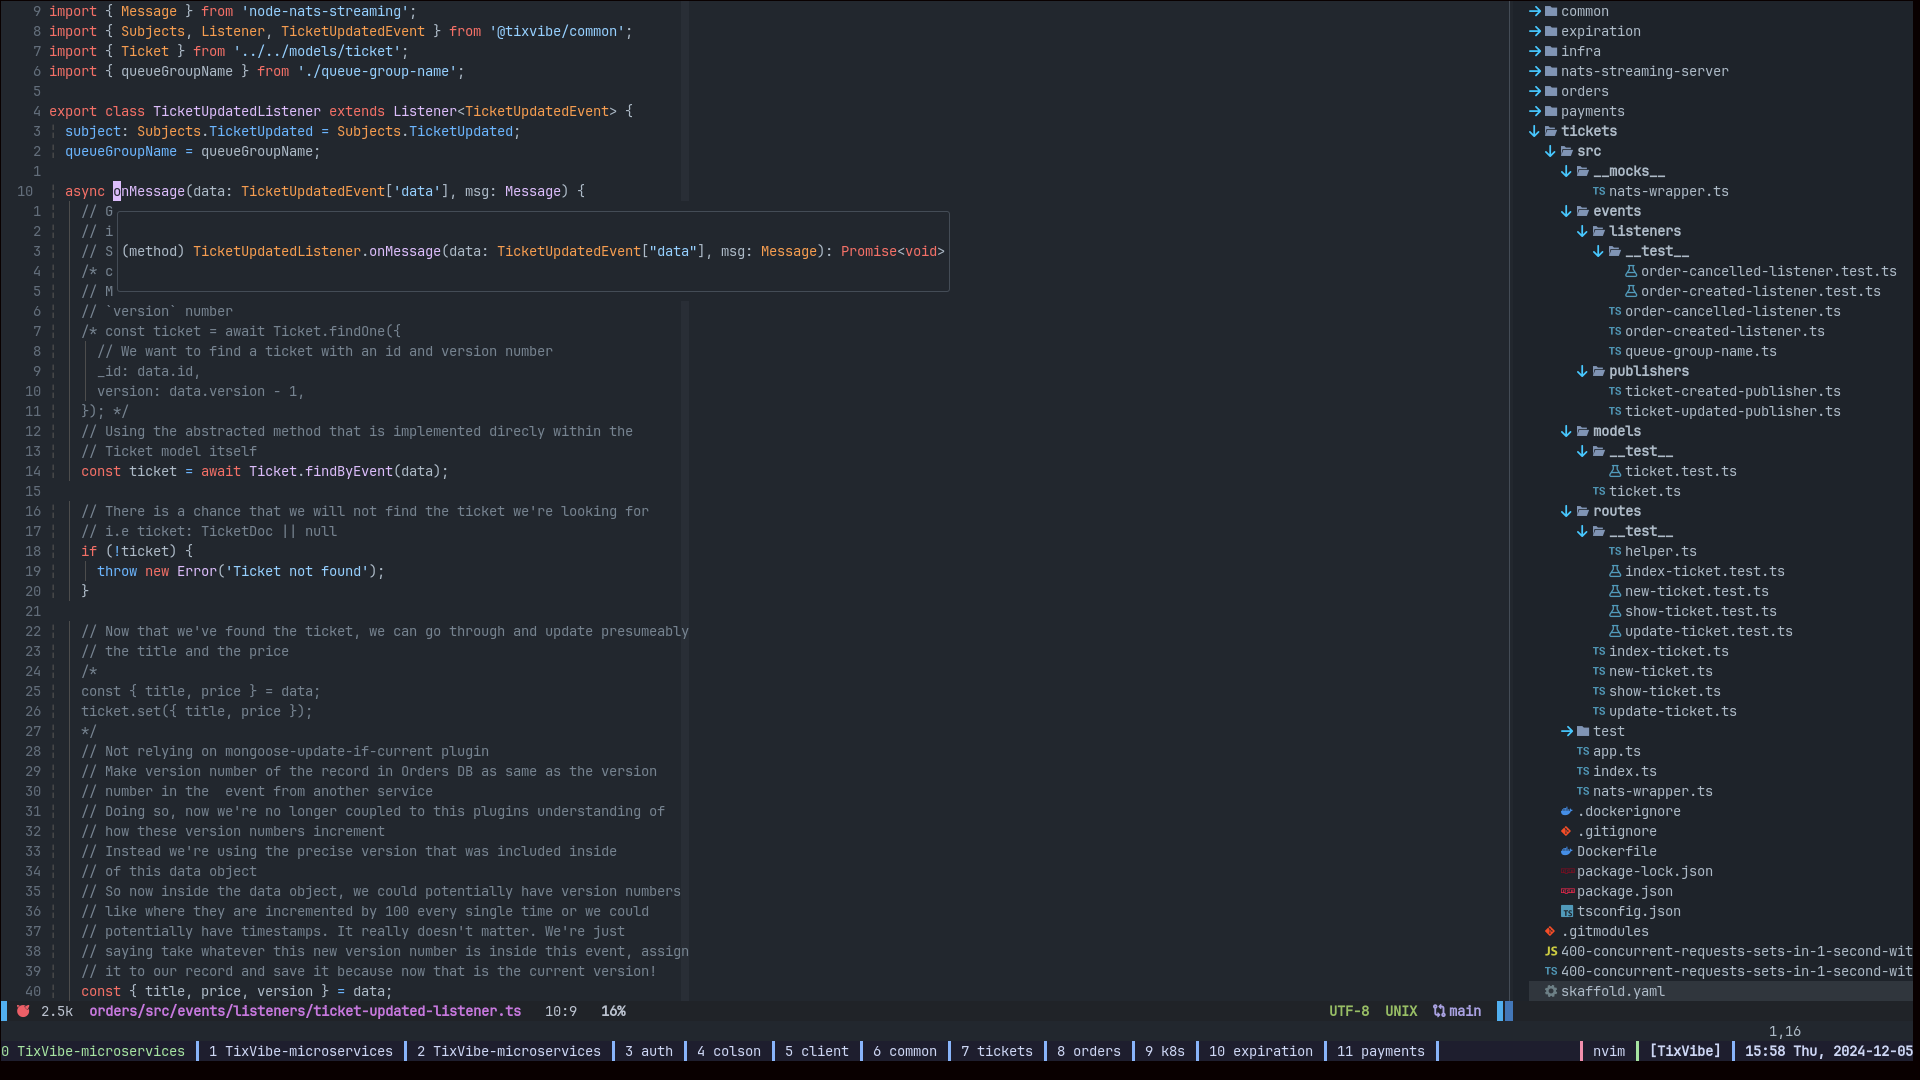Collapse the publishers folder
Screen dimensions: 1920x1080
click(x=1648, y=371)
